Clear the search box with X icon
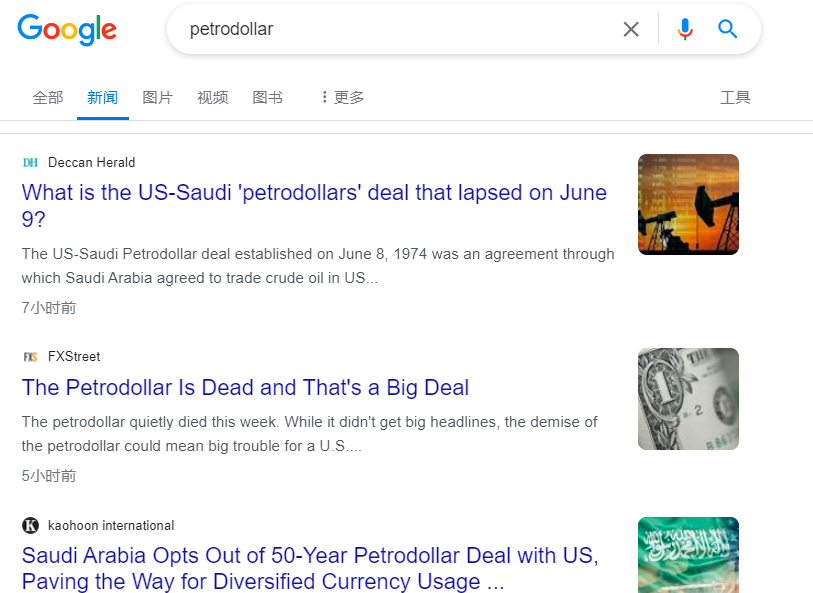Screen dimensions: 813x593 coord(631,30)
